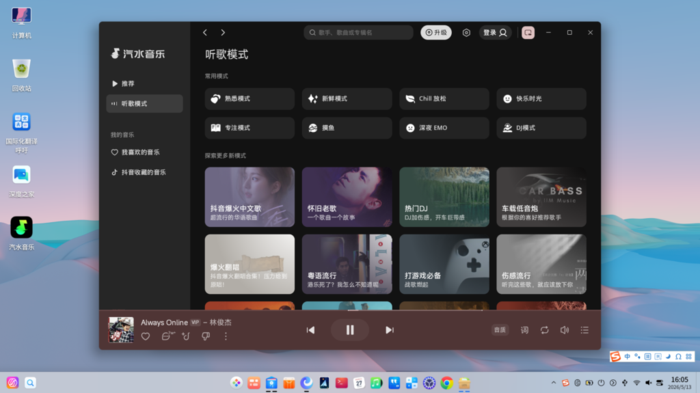The width and height of the screenshot is (700, 393).
Task: Start the 摸鱼 mode
Action: [x=347, y=128]
